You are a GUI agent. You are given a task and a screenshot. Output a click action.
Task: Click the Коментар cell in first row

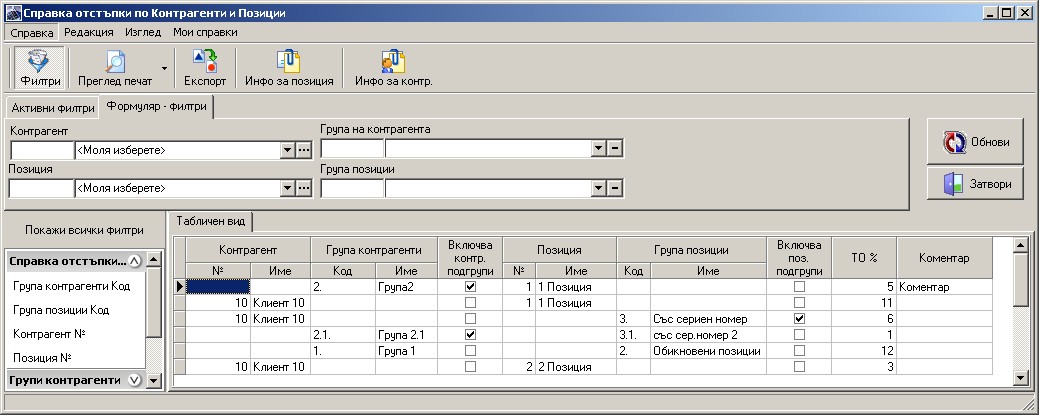(x=944, y=287)
